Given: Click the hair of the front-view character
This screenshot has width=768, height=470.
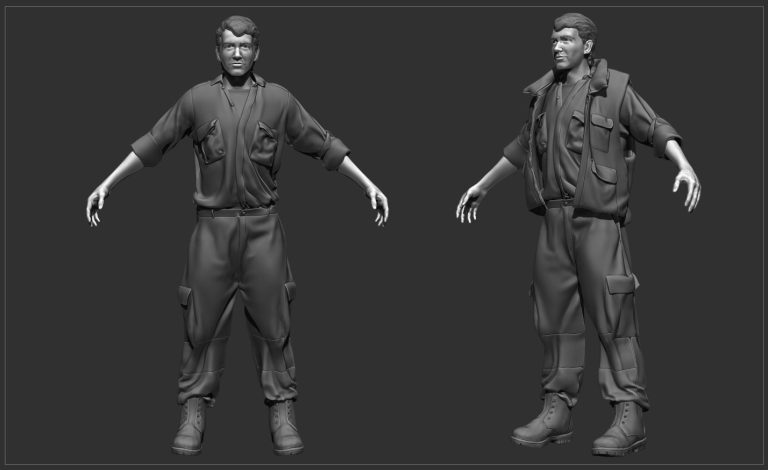Looking at the screenshot, I should pos(237,27).
